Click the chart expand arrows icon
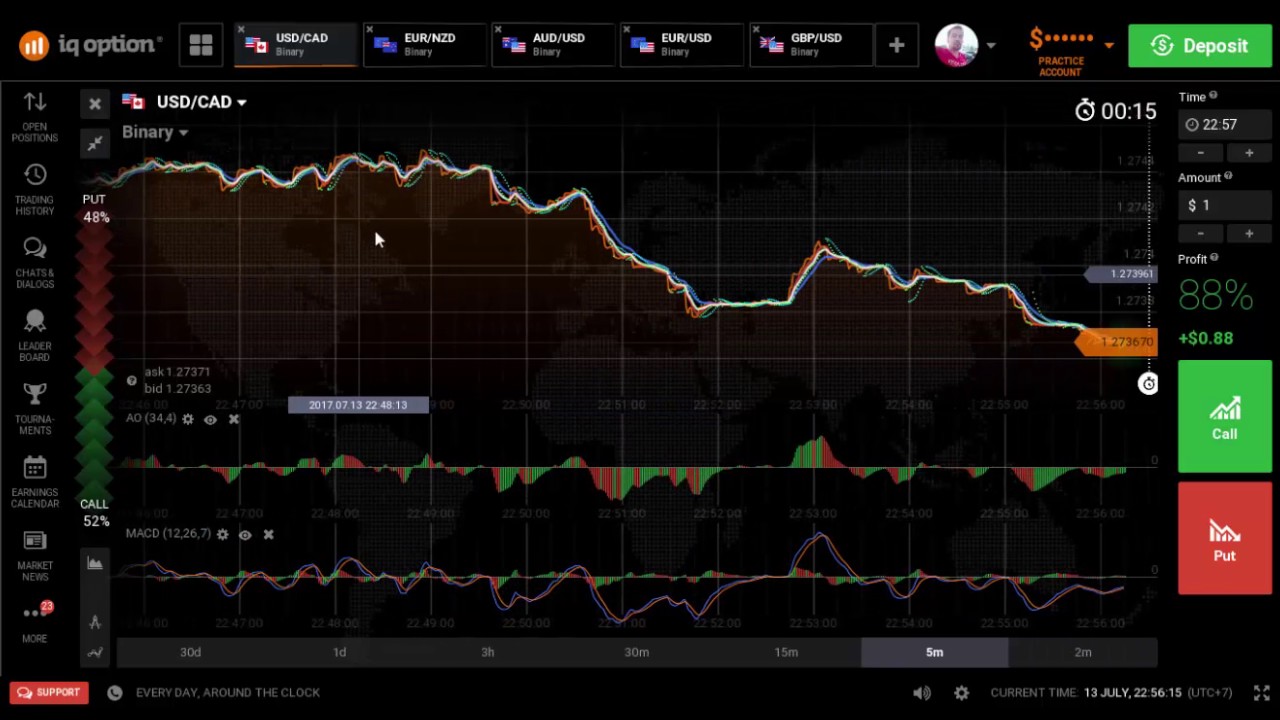The width and height of the screenshot is (1280, 720). 95,144
